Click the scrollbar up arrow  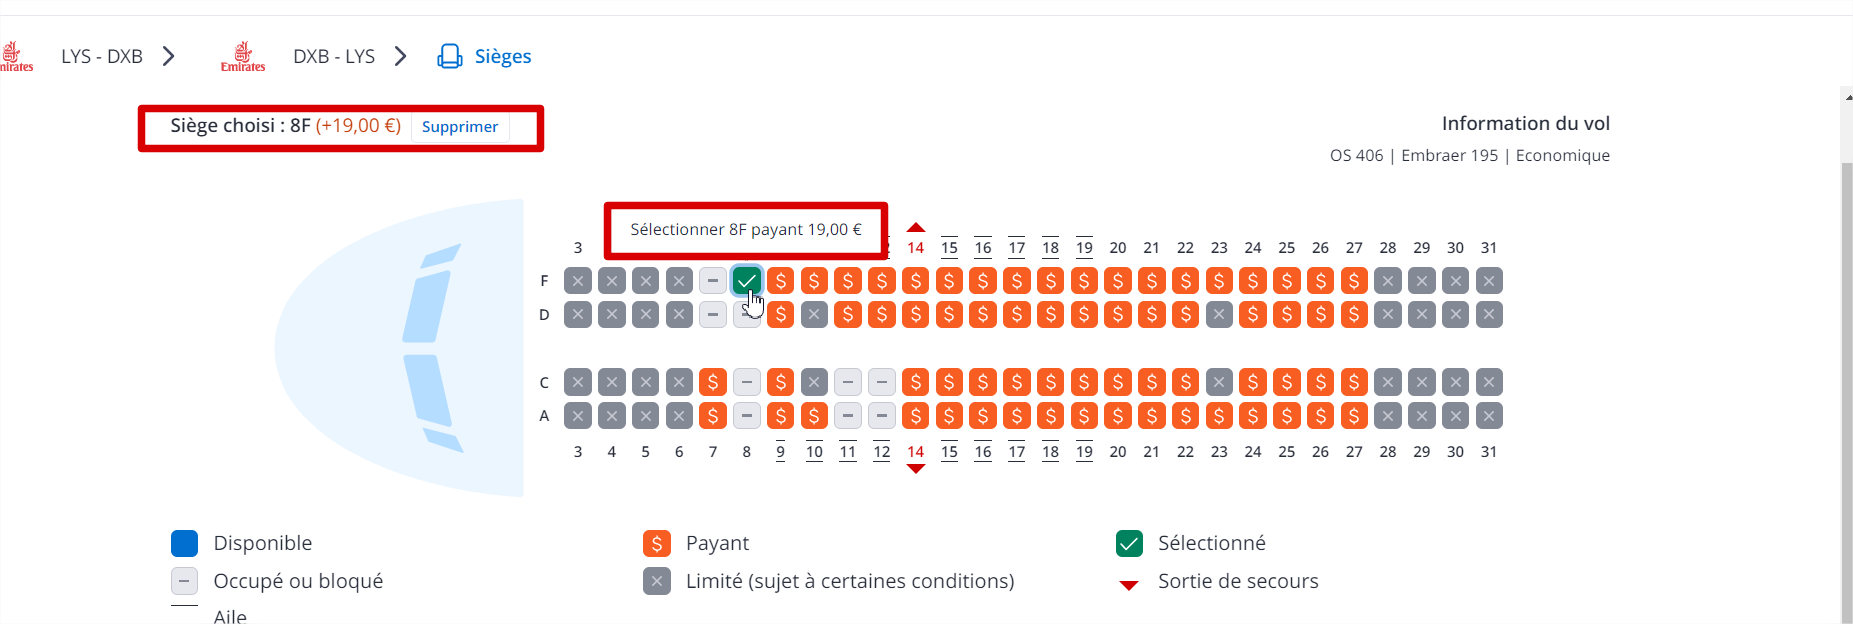pos(1846,97)
